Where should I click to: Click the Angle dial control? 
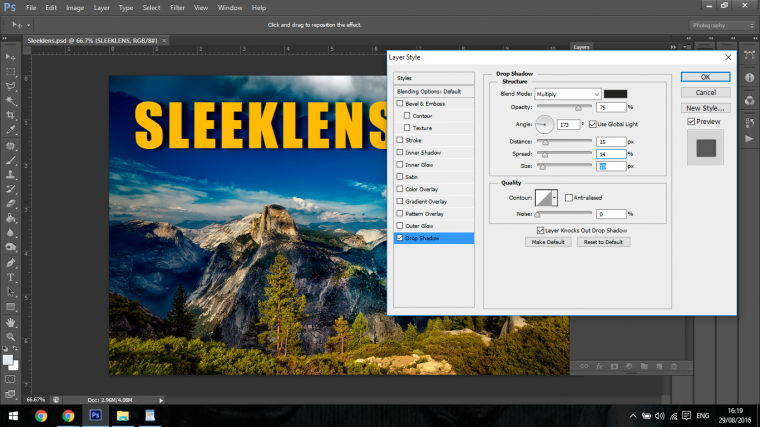(x=544, y=125)
